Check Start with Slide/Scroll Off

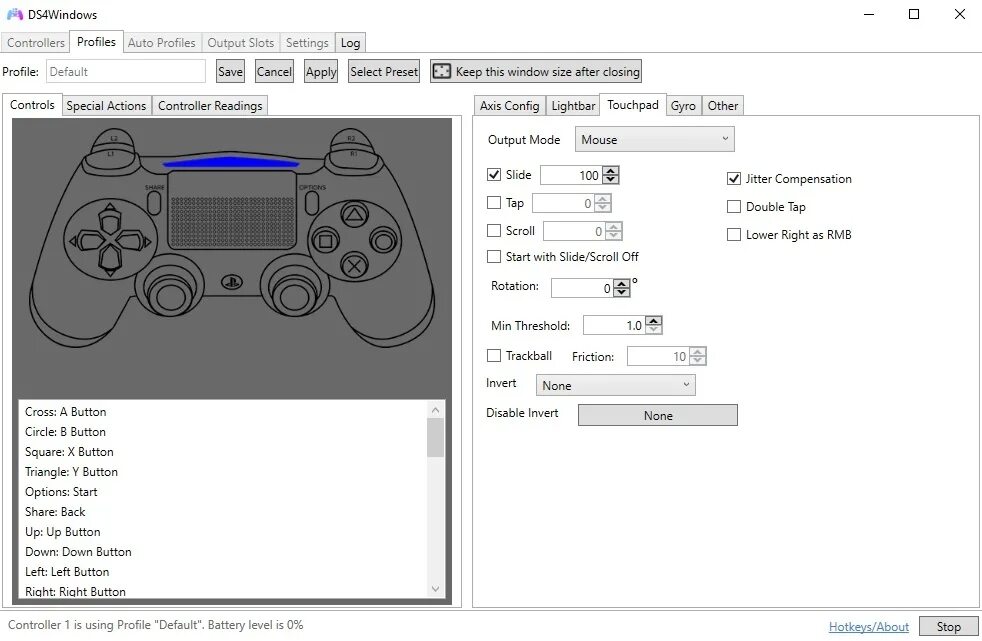pyautogui.click(x=494, y=256)
